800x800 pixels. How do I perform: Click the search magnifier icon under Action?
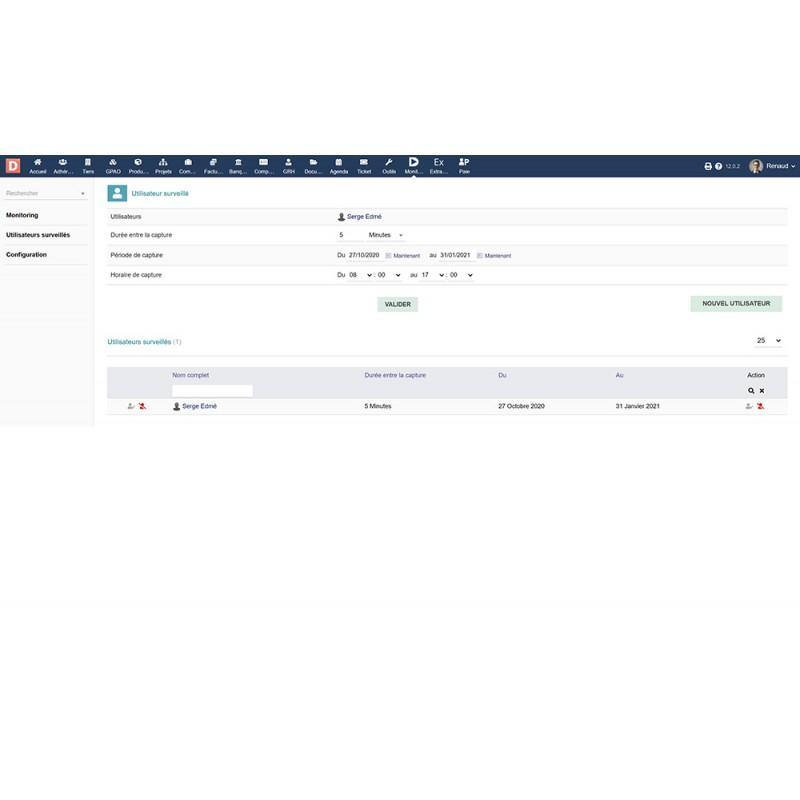point(751,390)
